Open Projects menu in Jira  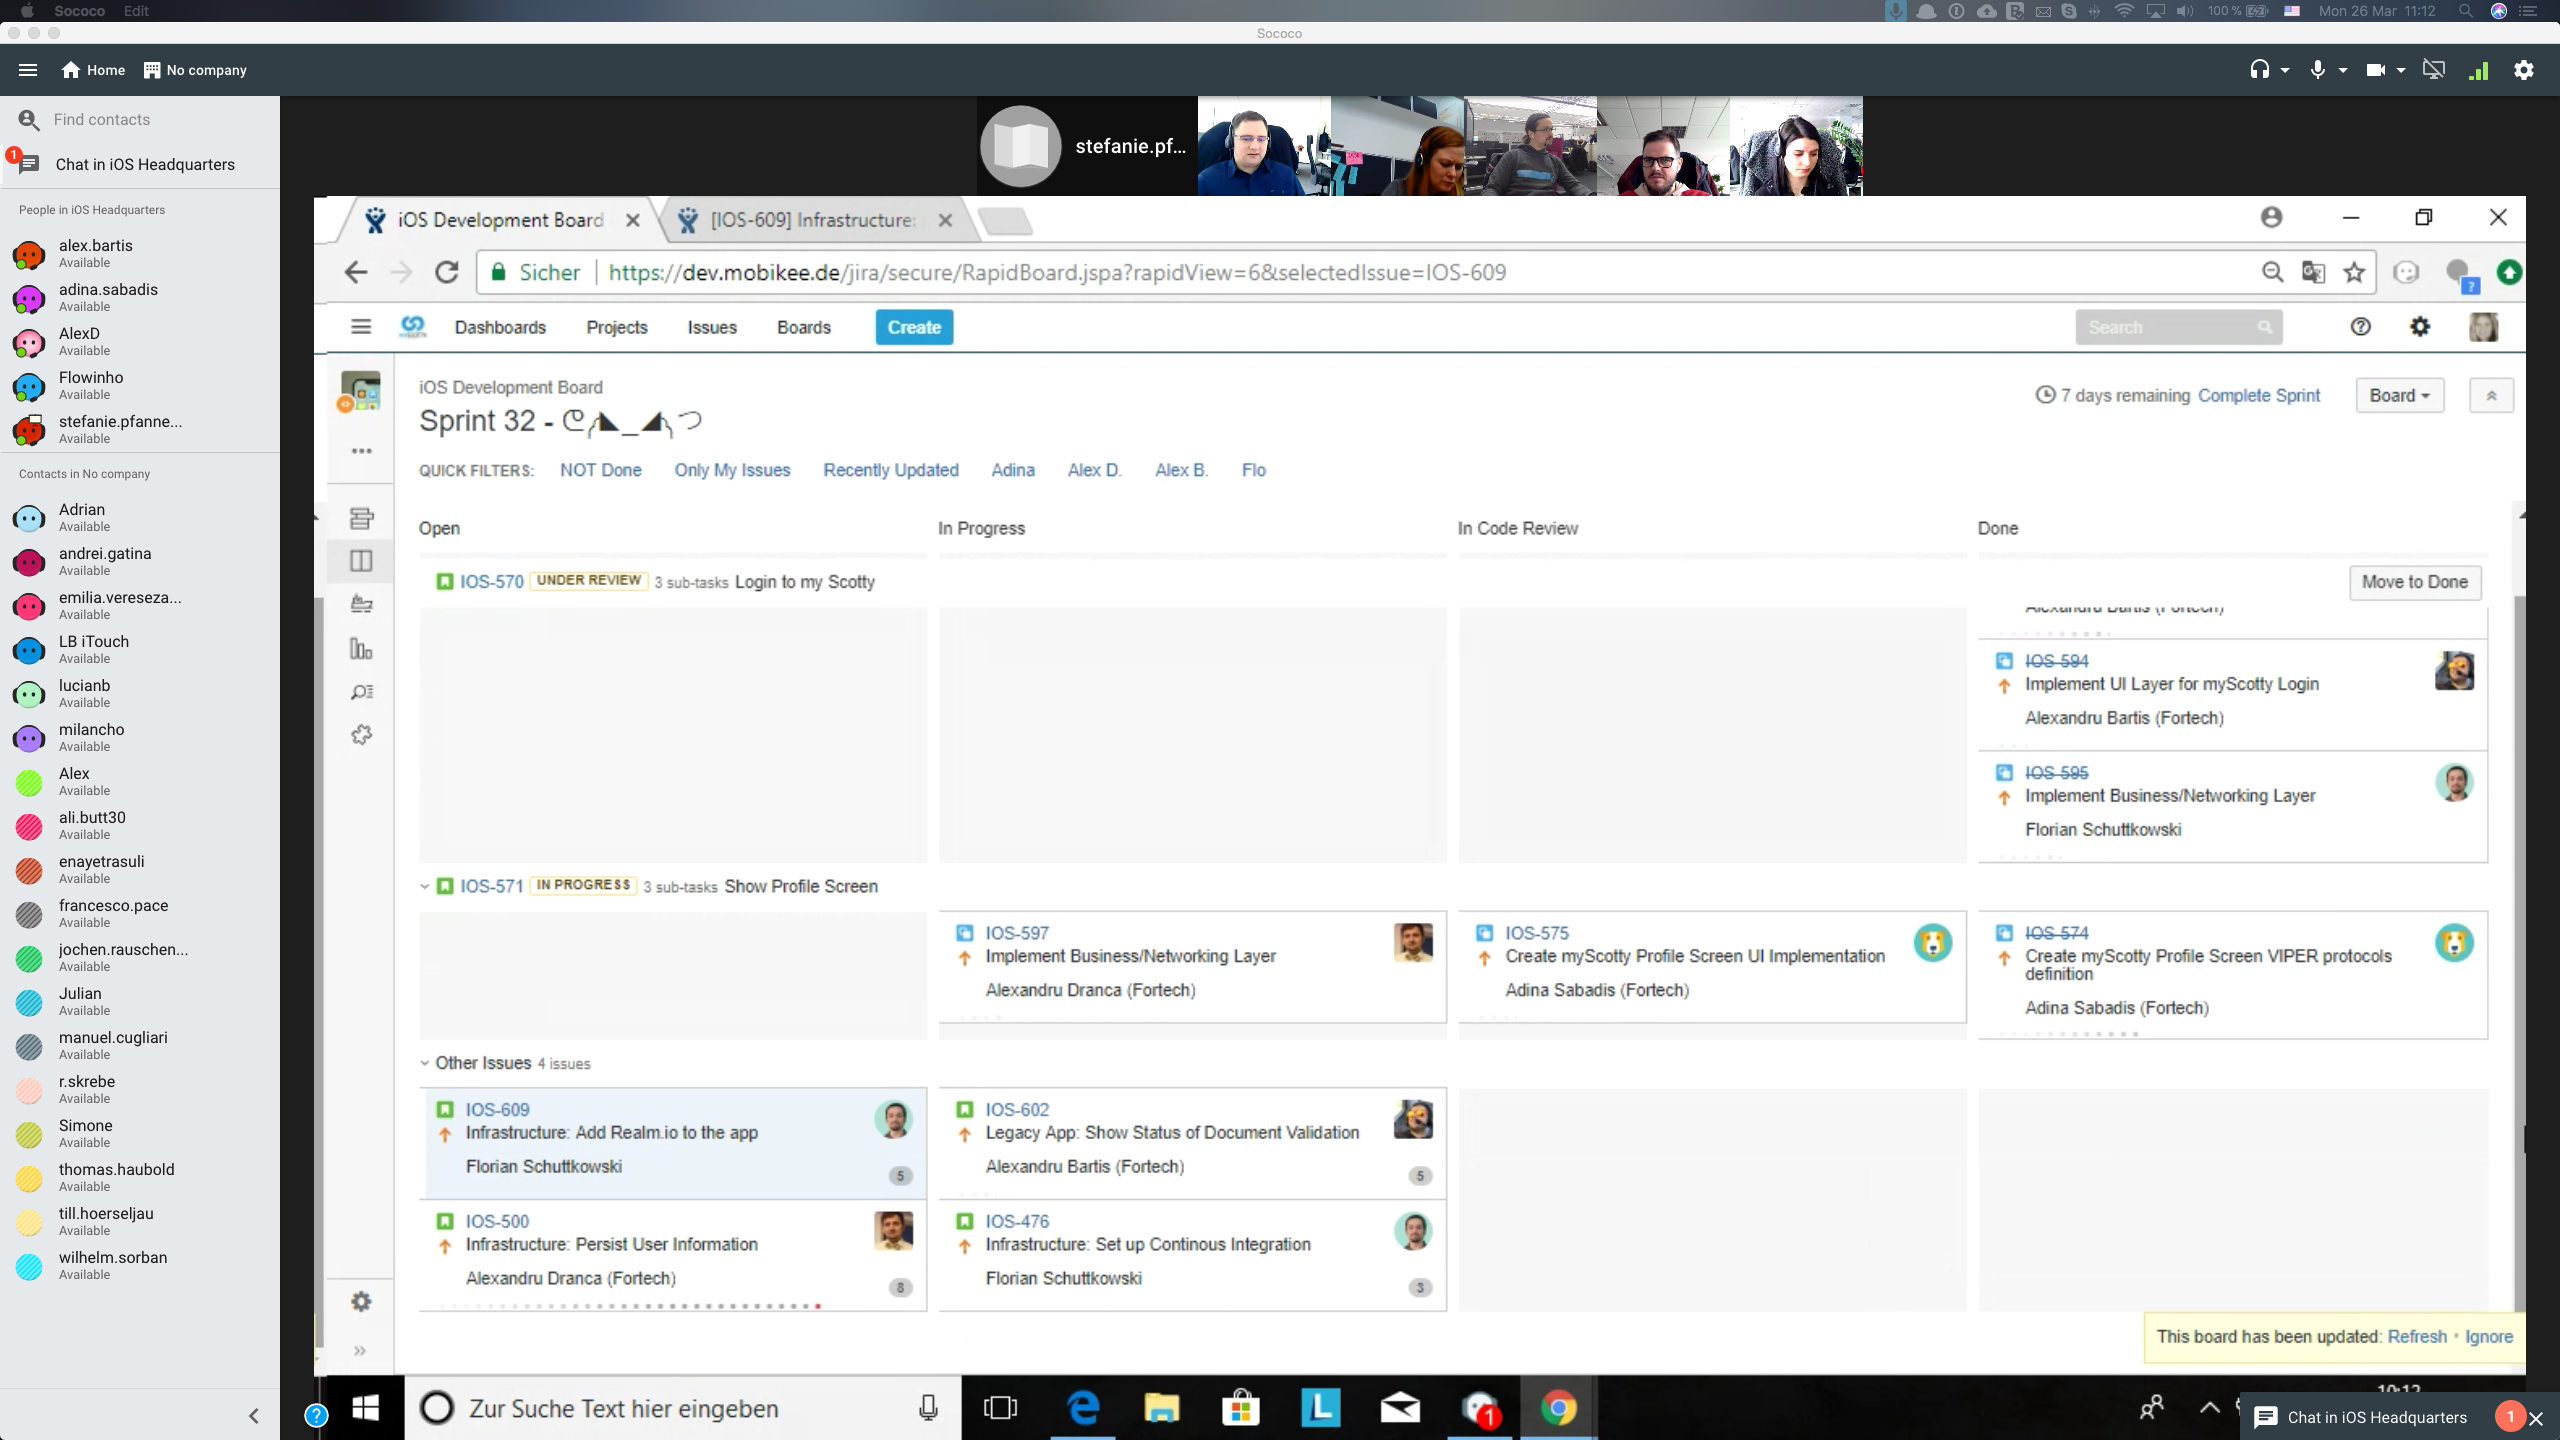[617, 327]
